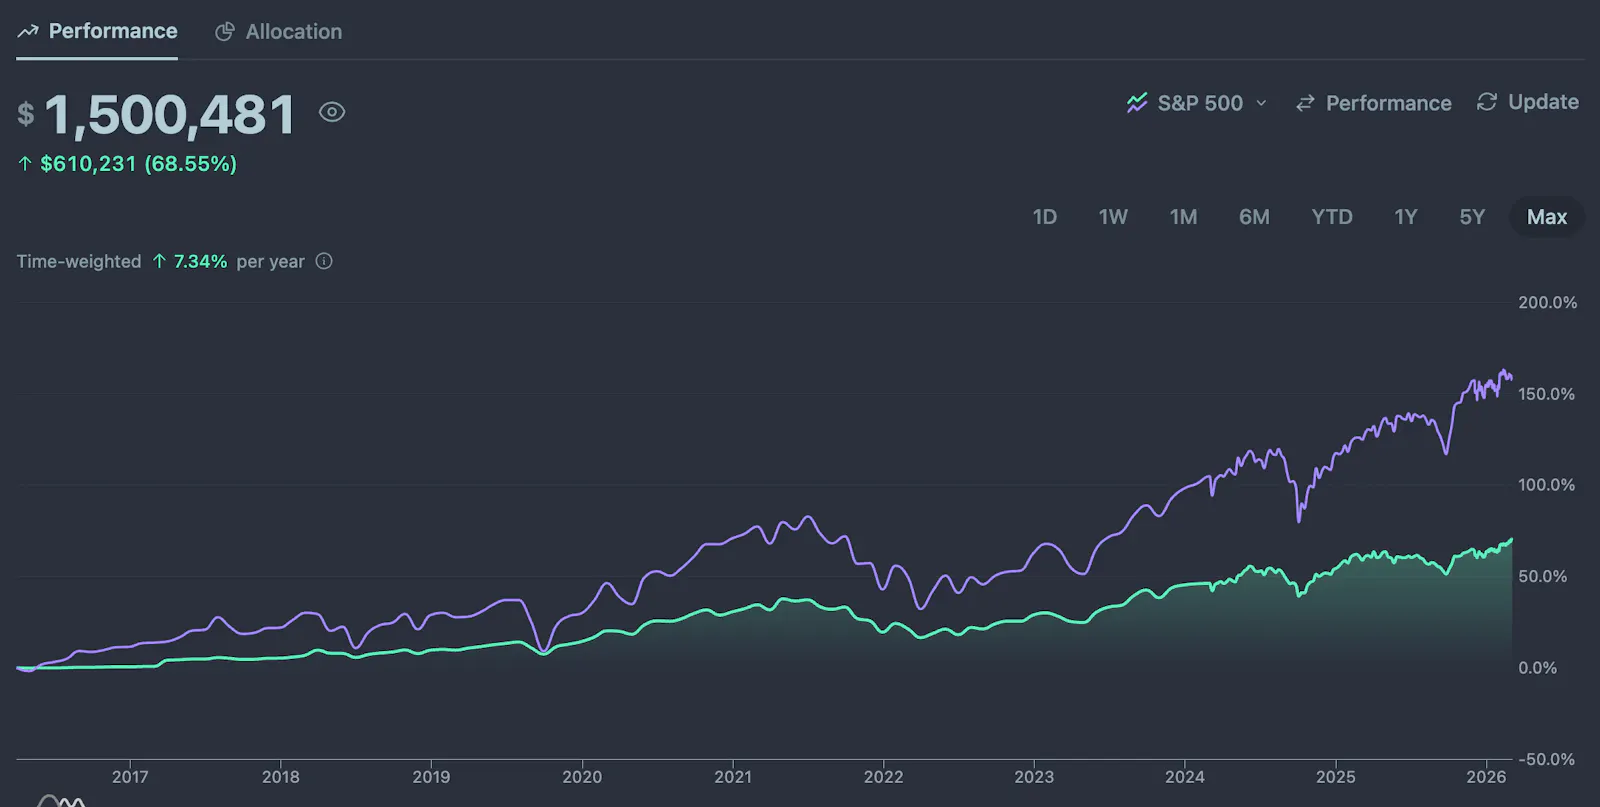Select the Max time range
1600x807 pixels.
click(1547, 217)
